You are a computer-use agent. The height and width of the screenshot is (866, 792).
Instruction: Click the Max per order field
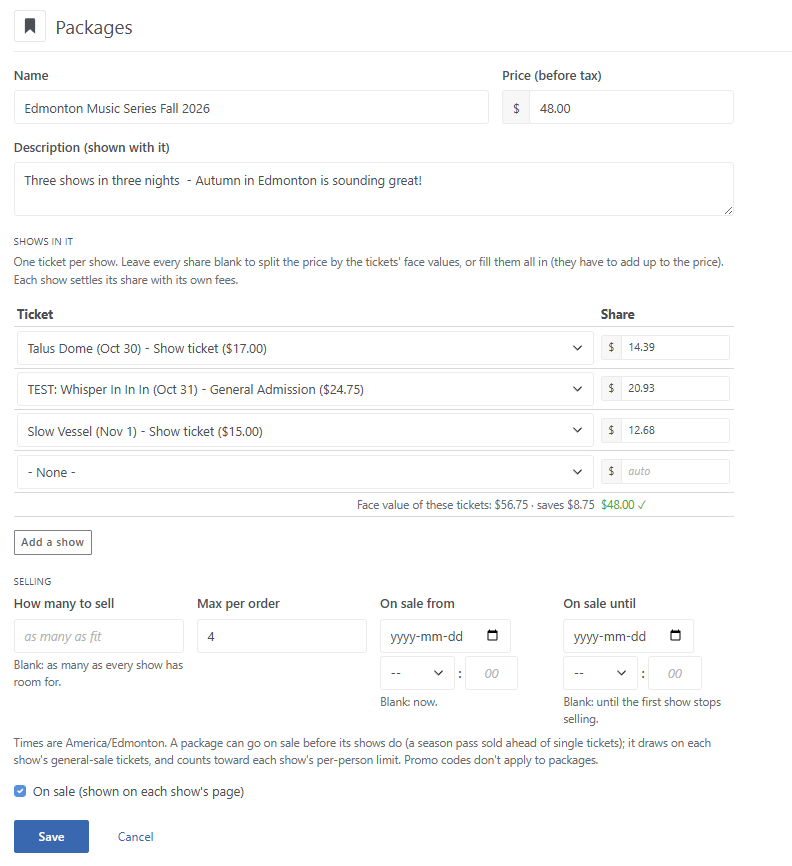tap(282, 636)
